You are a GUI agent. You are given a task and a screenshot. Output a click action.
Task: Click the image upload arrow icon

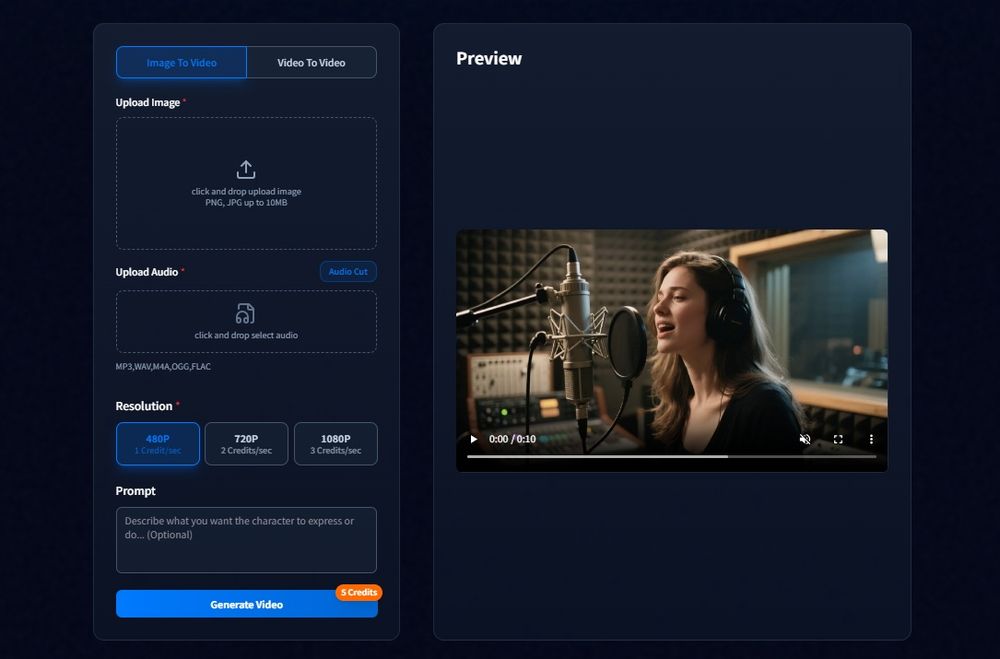pyautogui.click(x=246, y=168)
